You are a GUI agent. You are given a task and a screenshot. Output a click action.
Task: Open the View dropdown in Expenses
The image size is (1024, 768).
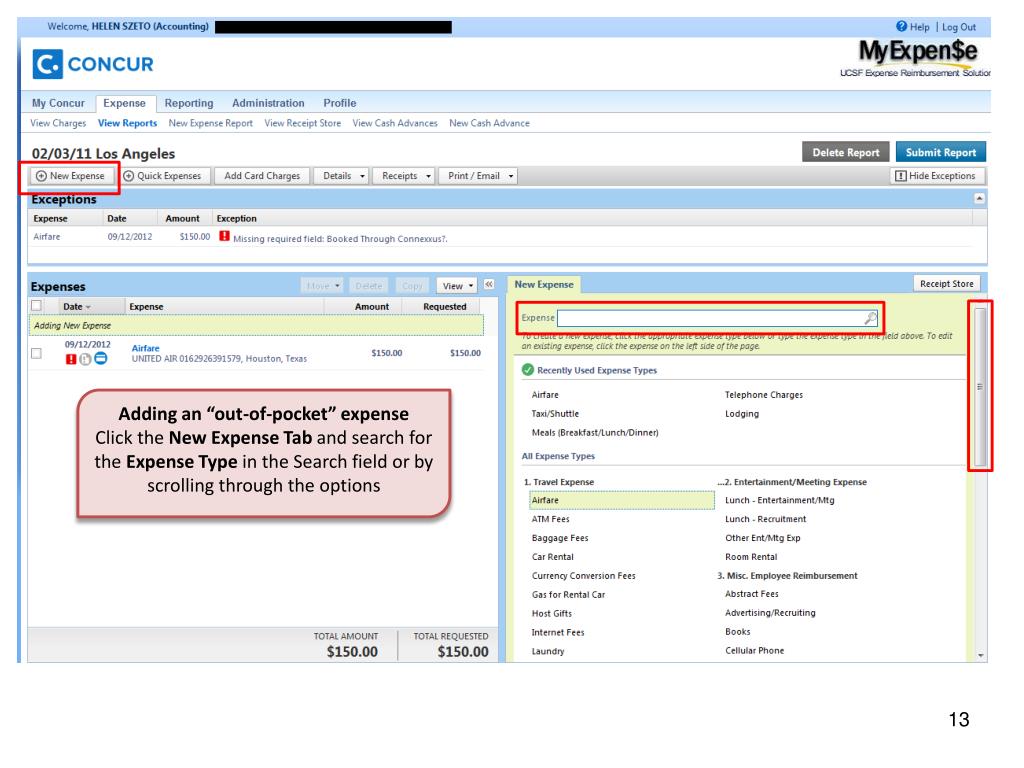coord(457,286)
